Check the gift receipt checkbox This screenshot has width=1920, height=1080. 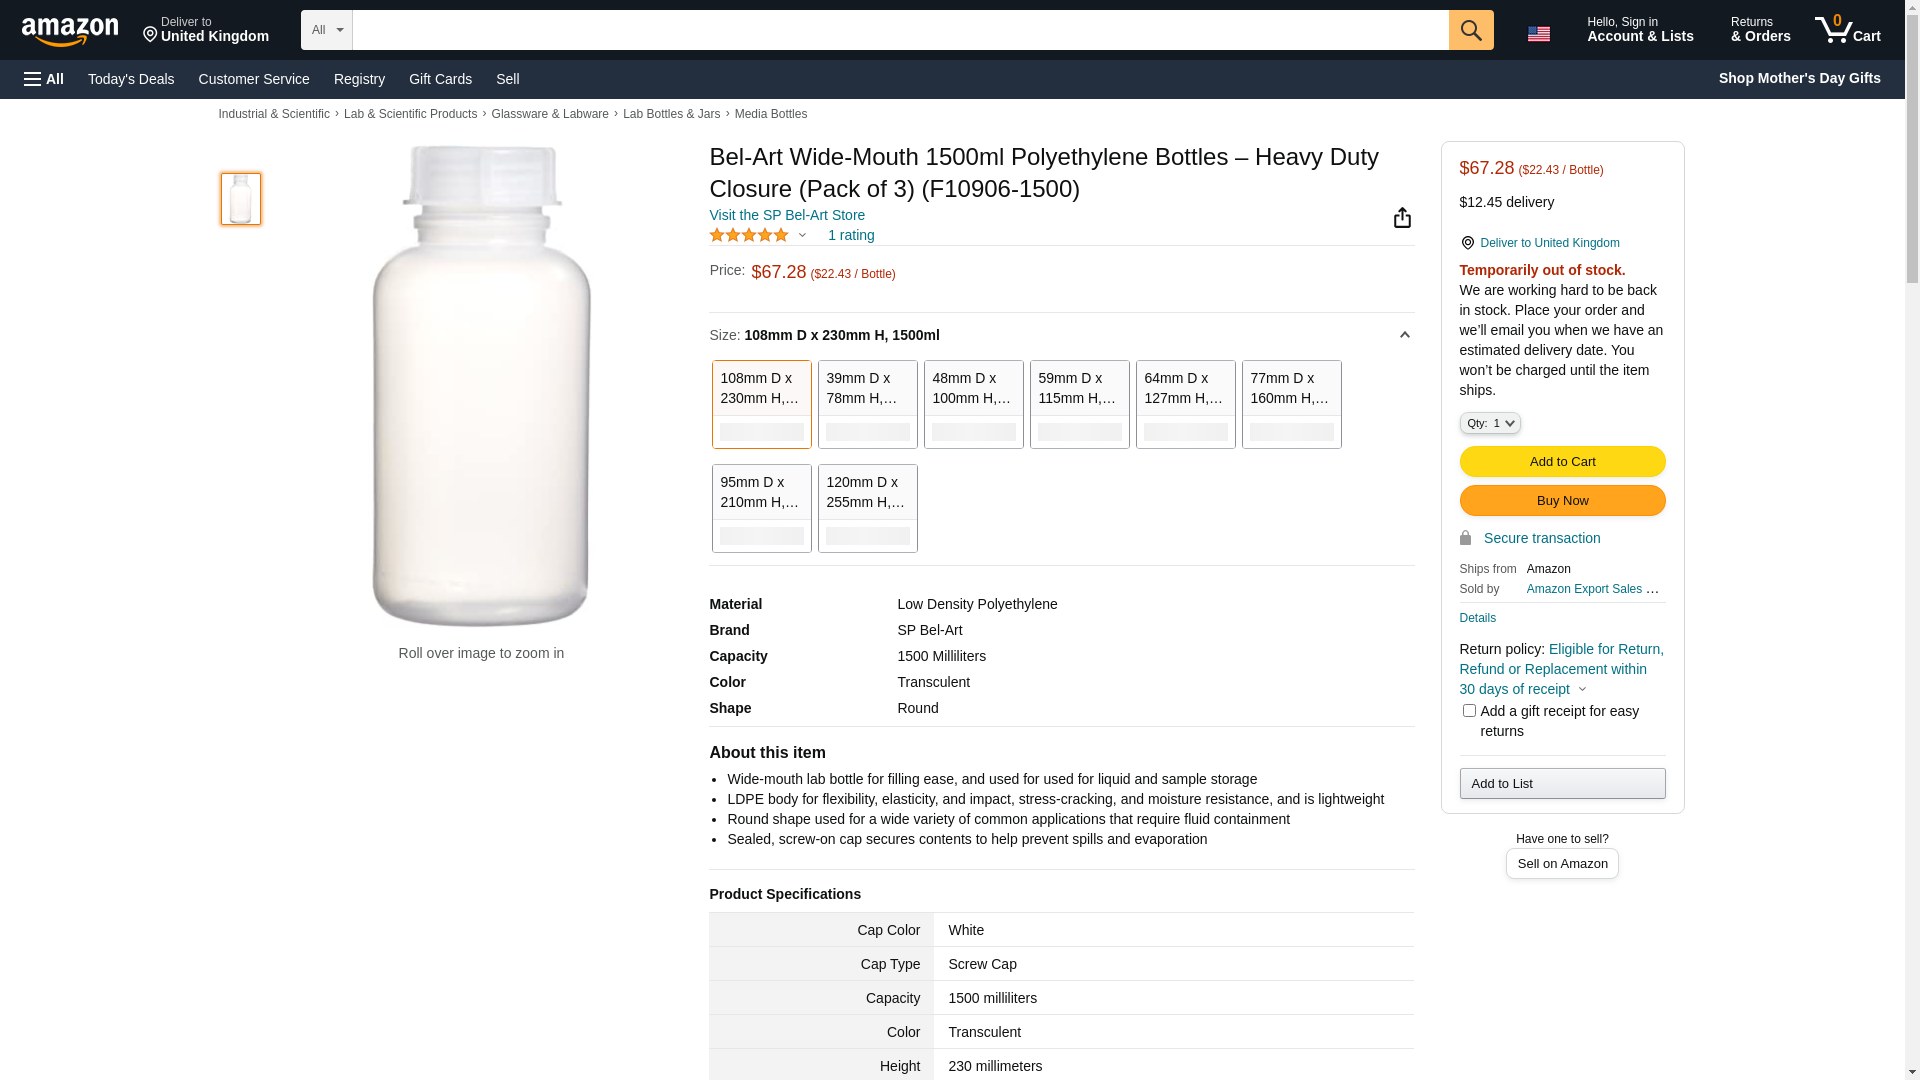[x=1468, y=711]
